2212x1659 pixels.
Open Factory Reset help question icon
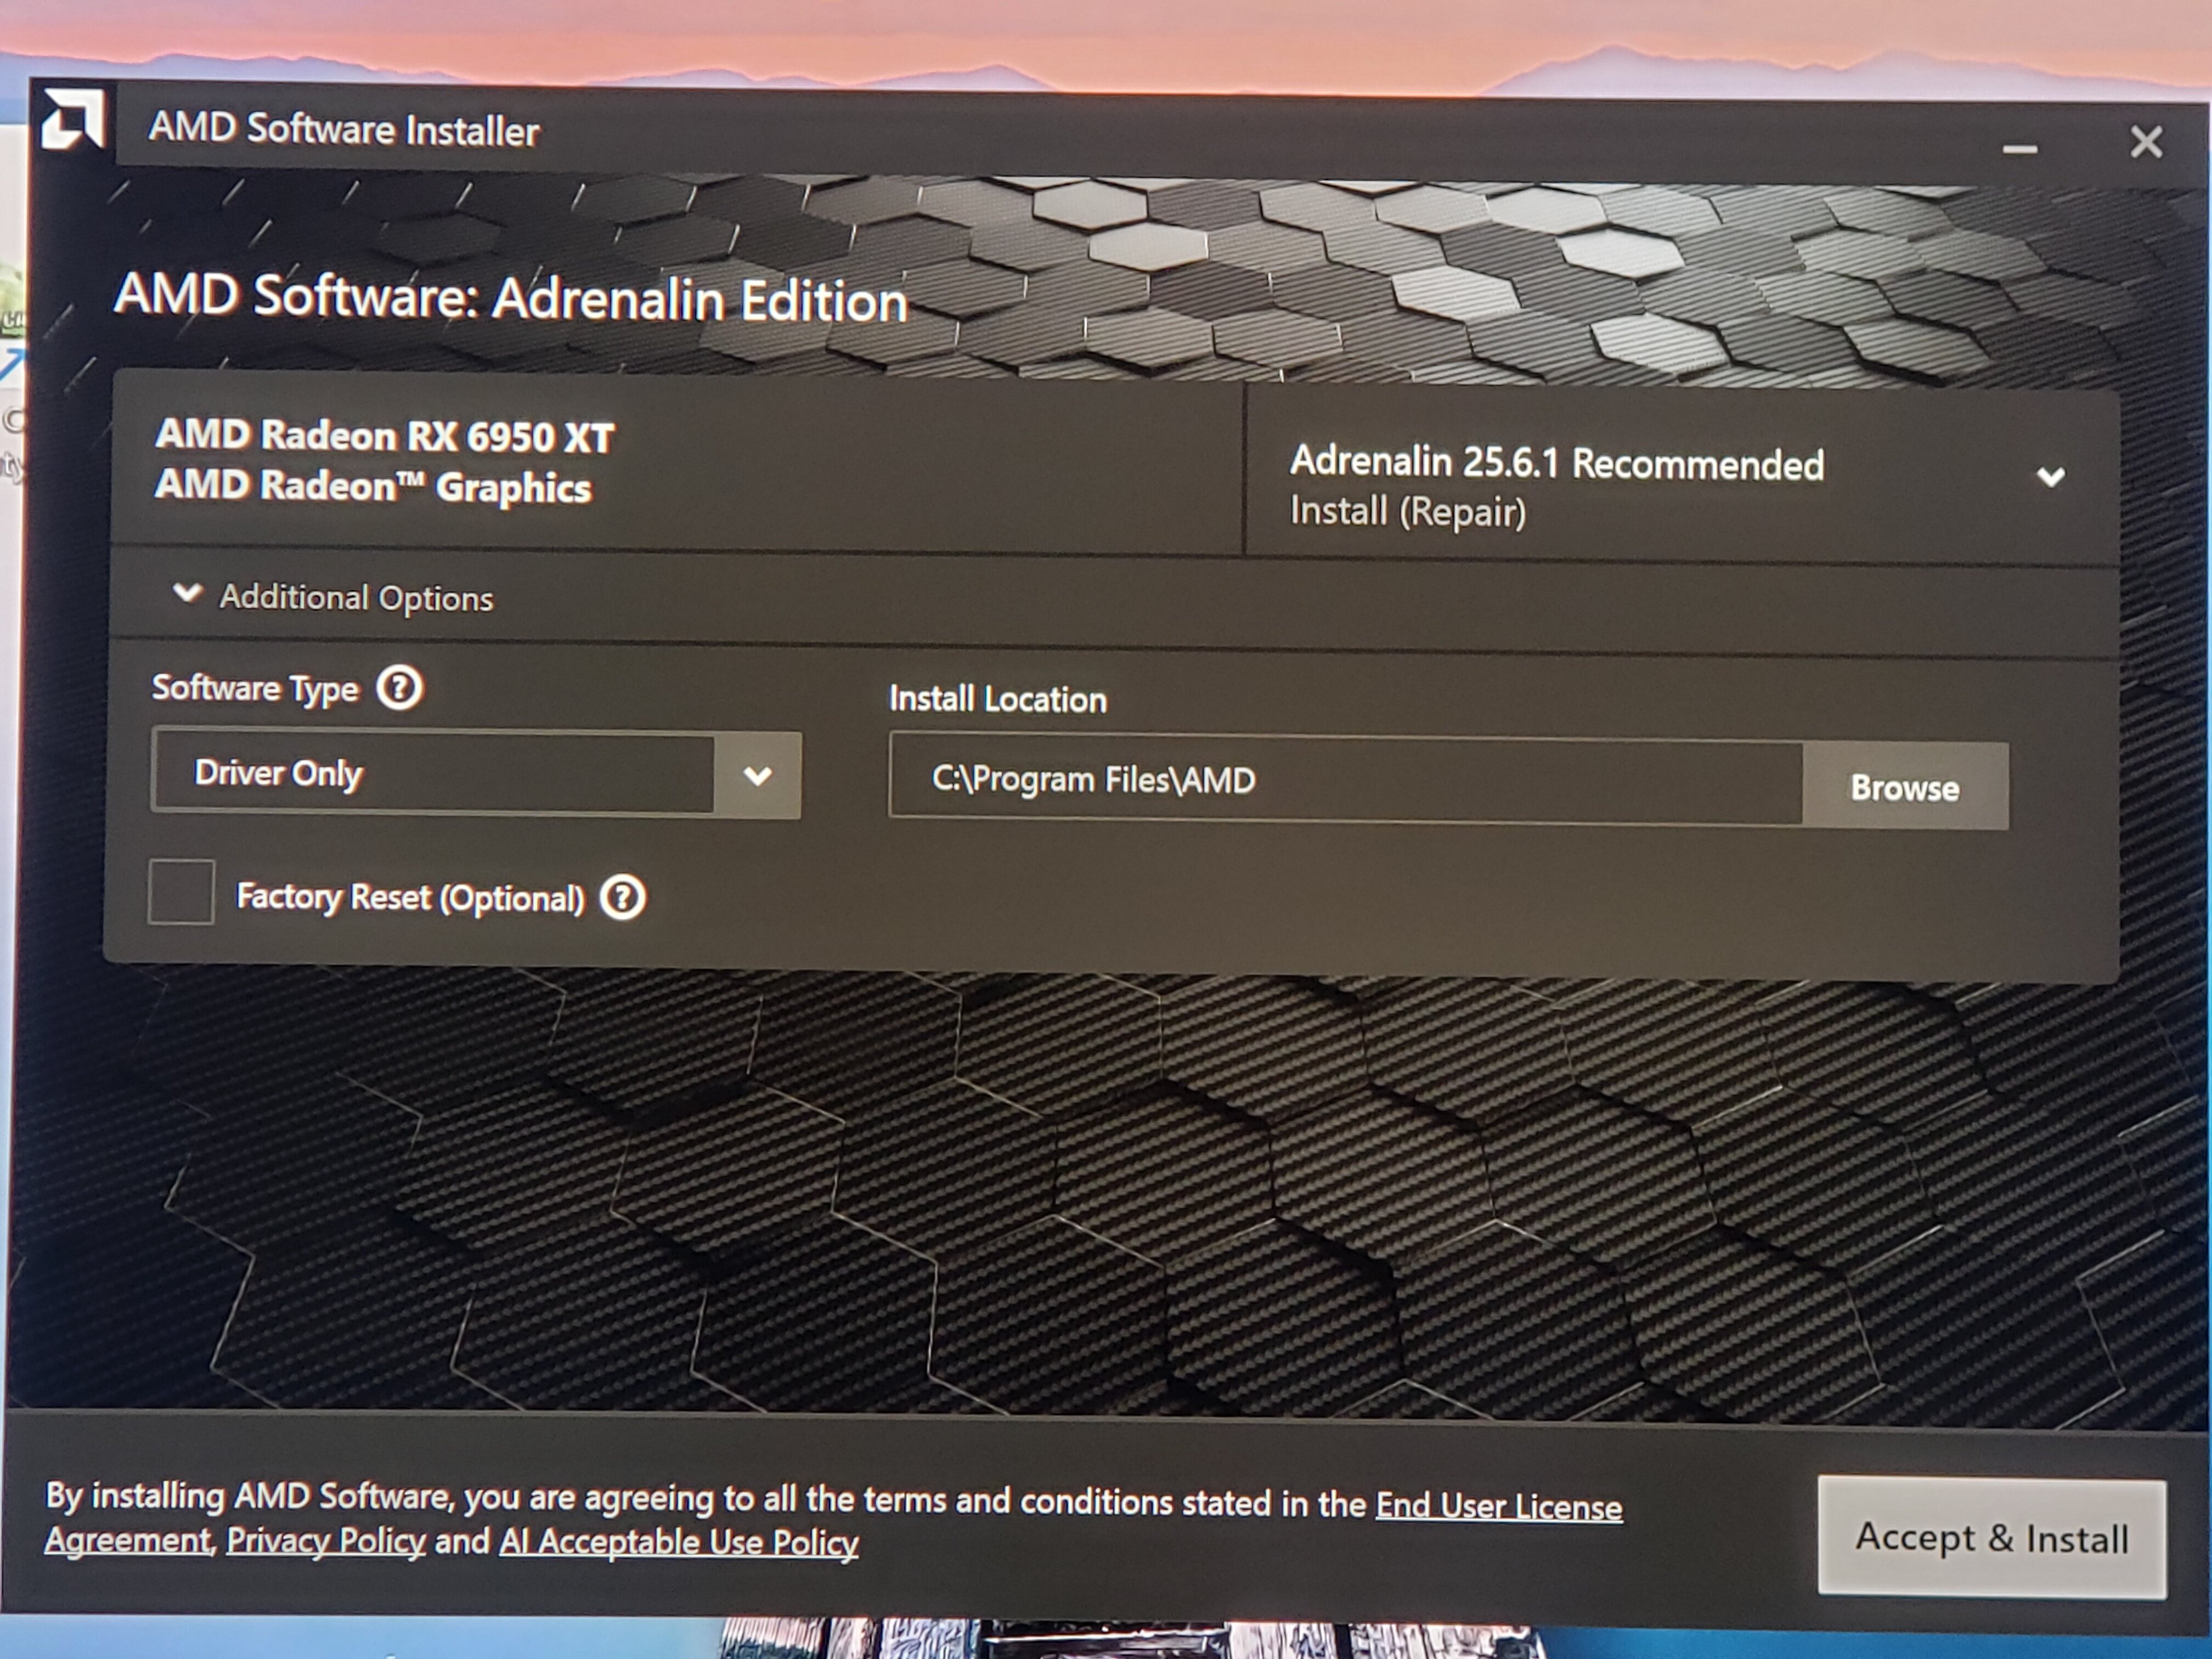(622, 898)
